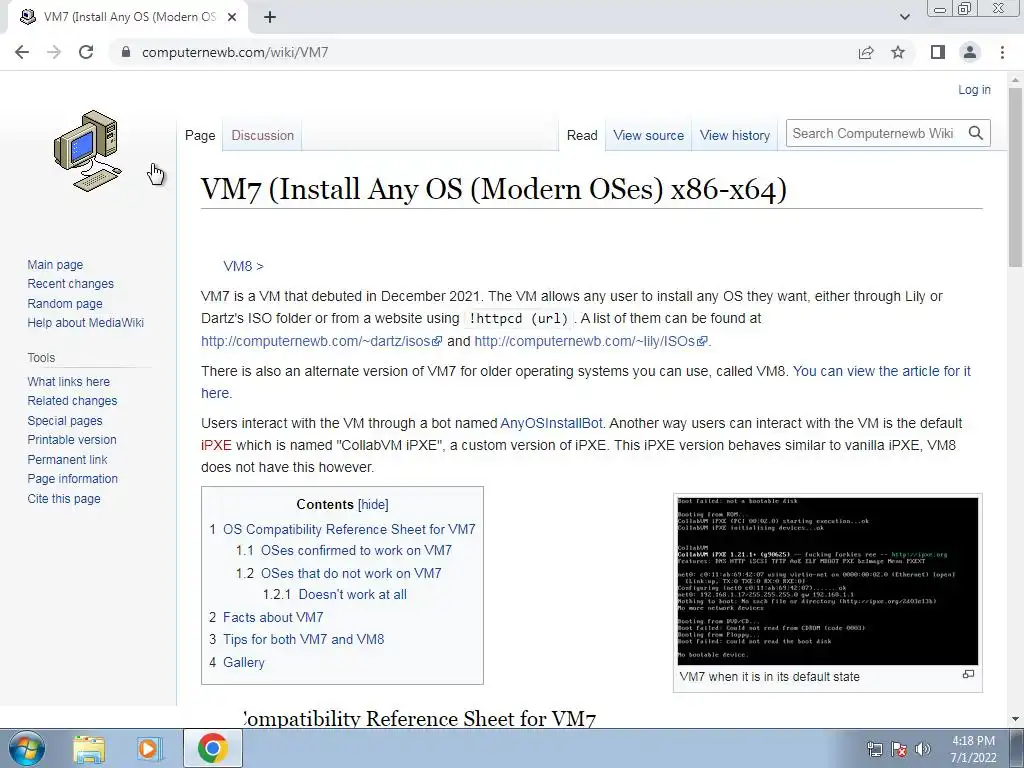The width and height of the screenshot is (1024, 768).
Task: Open Cite this page link
Action: coord(64,498)
